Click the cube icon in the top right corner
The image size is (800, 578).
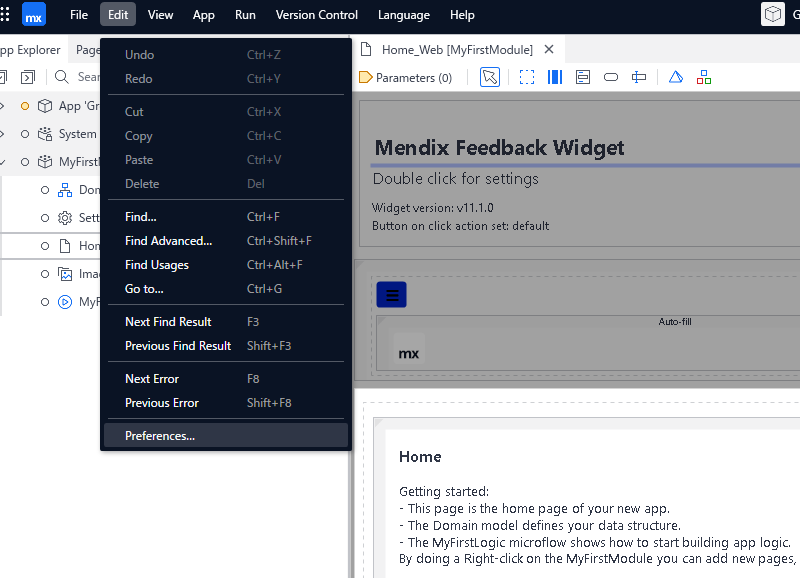[x=773, y=14]
